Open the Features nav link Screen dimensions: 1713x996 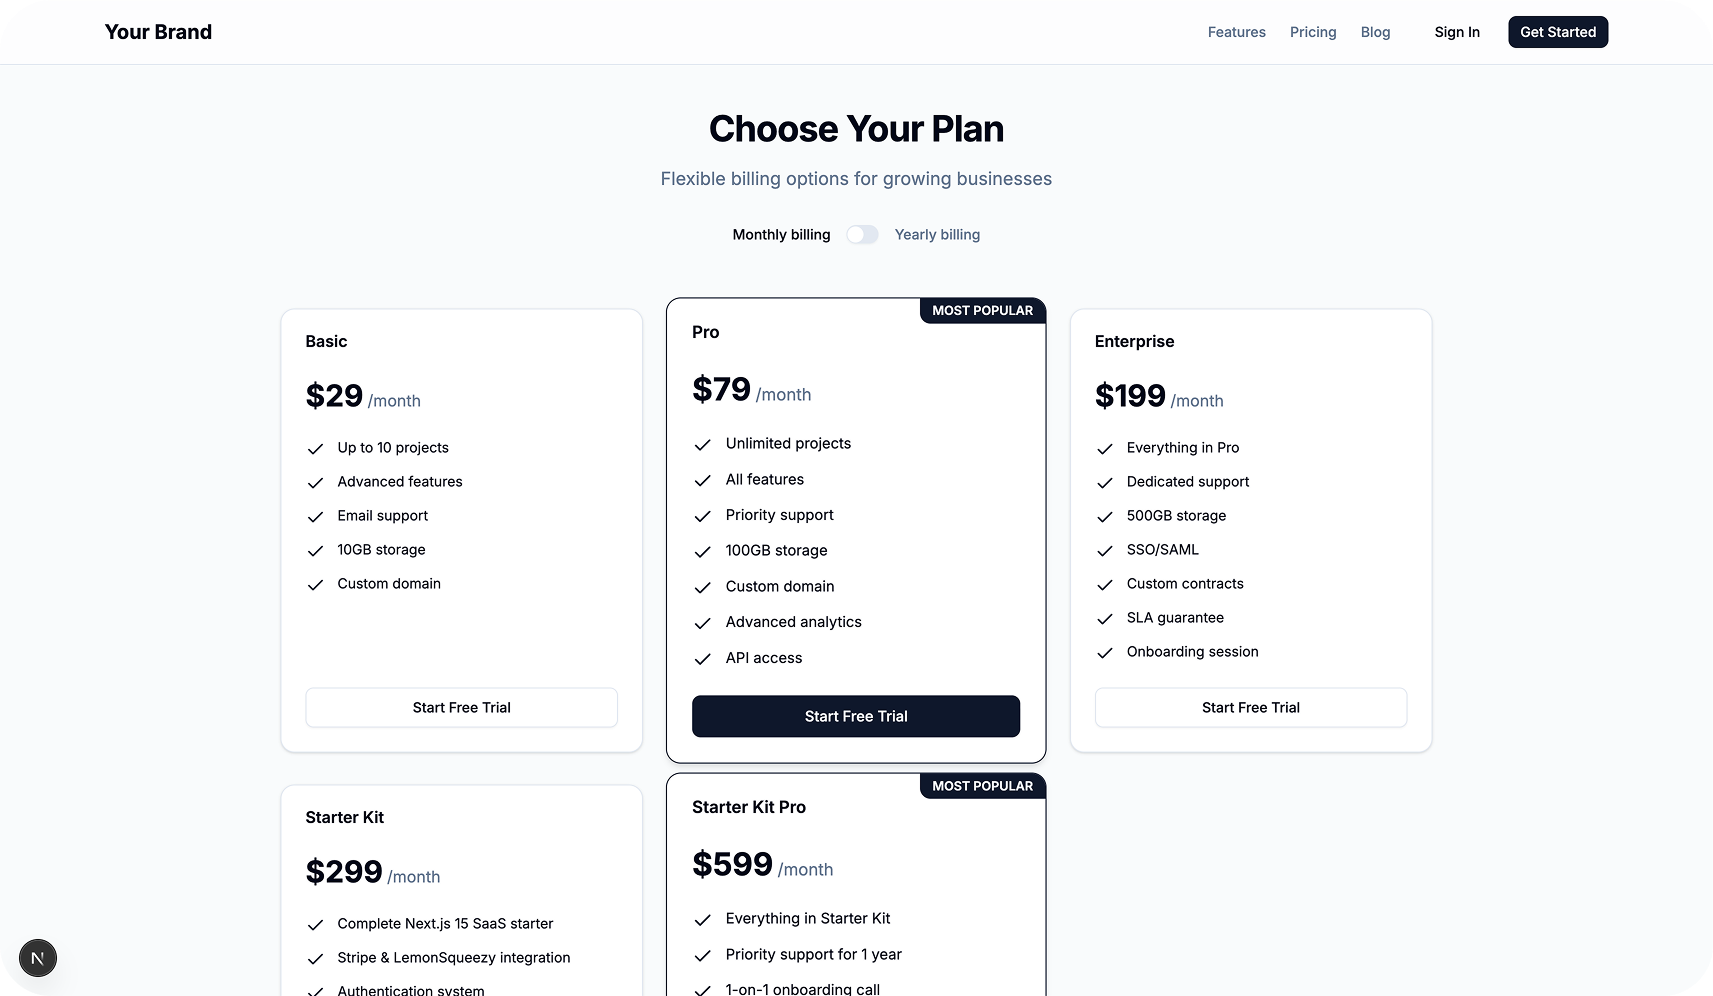point(1236,32)
